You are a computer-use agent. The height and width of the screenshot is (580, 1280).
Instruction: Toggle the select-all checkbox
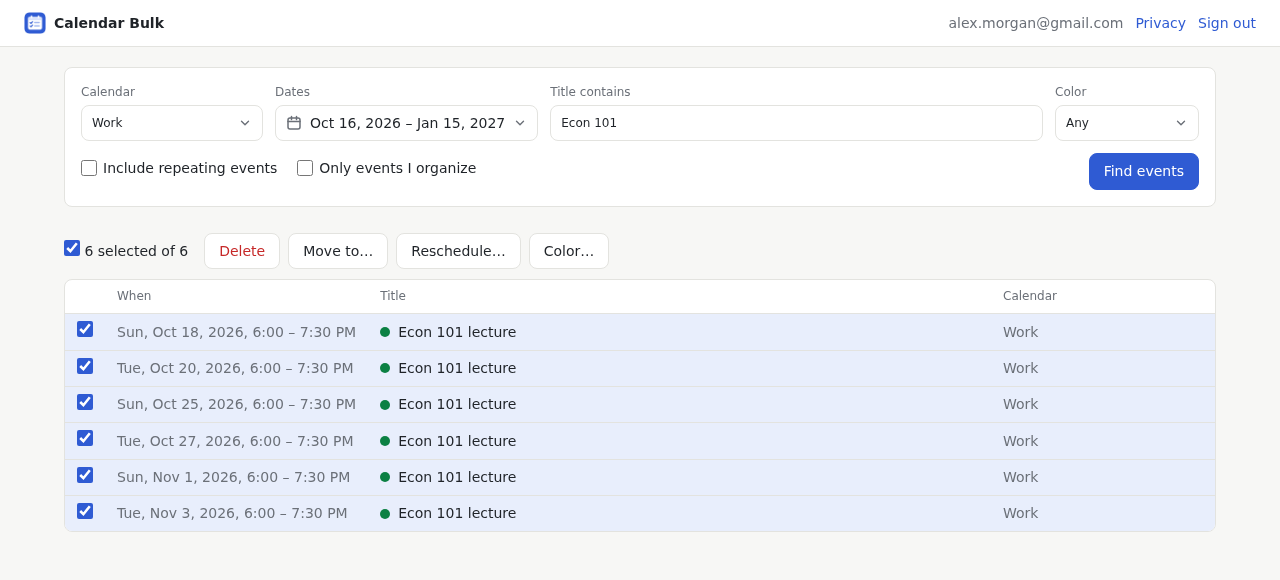tap(72, 248)
